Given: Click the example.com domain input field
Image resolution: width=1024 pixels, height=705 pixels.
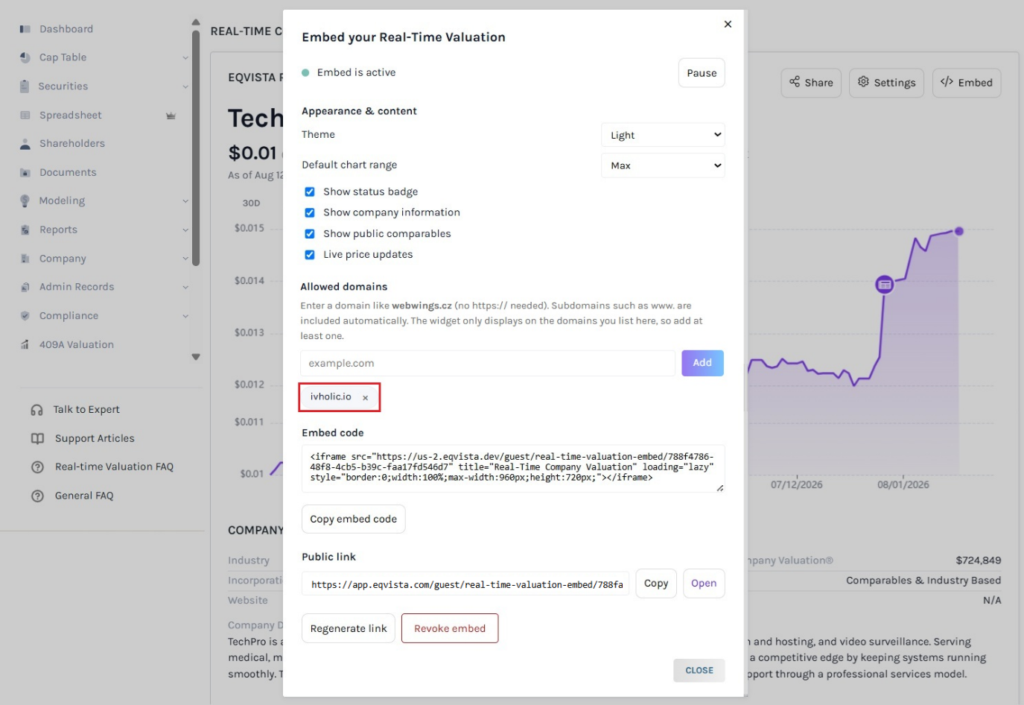Looking at the screenshot, I should 488,363.
